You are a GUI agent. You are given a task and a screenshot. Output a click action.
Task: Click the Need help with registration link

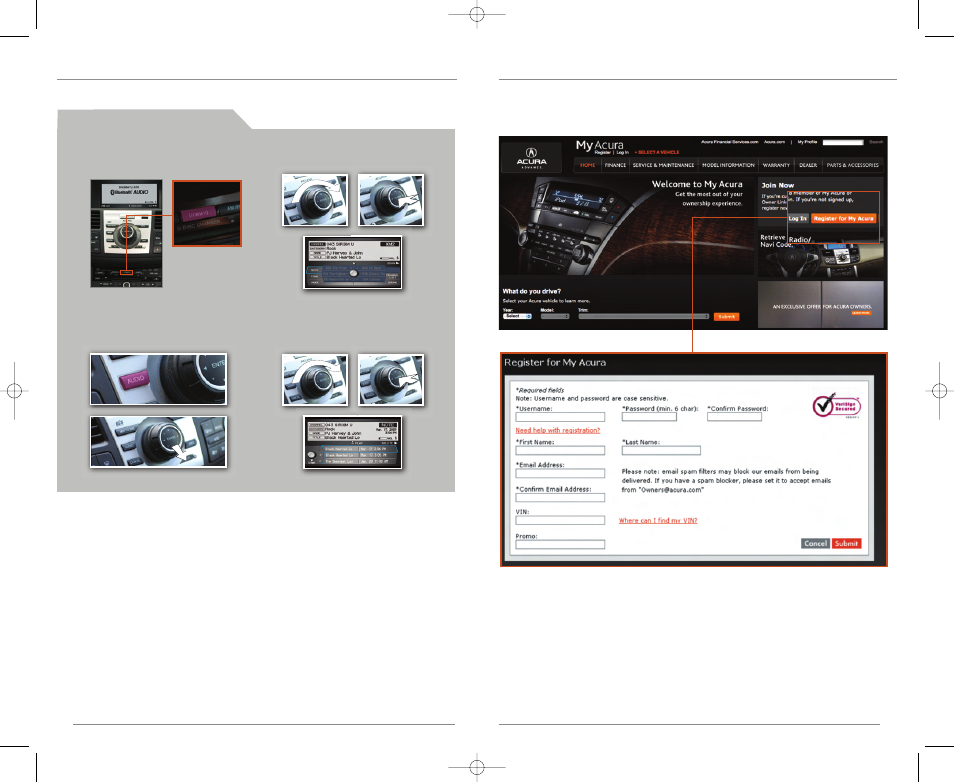pos(557,430)
